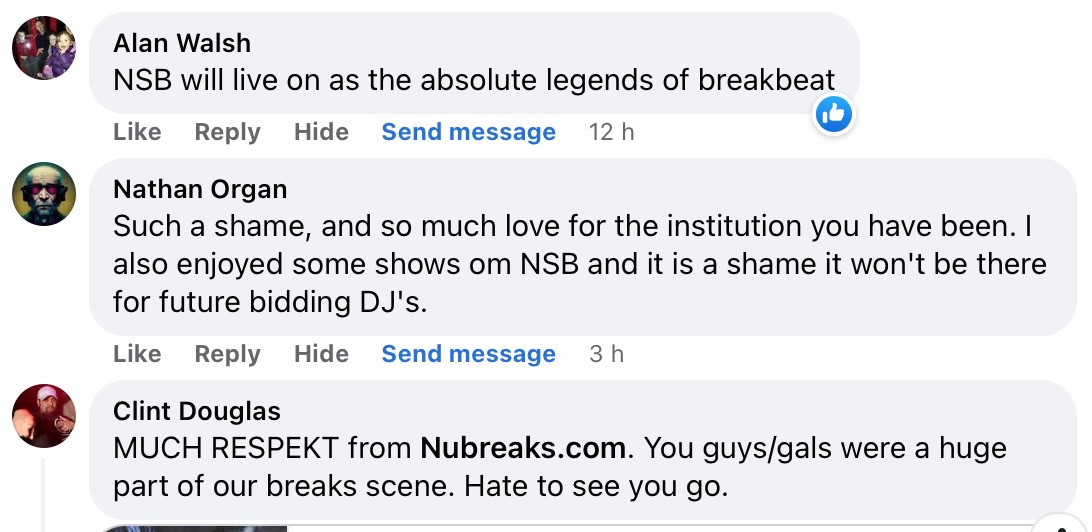1092x532 pixels.
Task: Click Clint Douglas's avatar image
Action: click(x=44, y=416)
